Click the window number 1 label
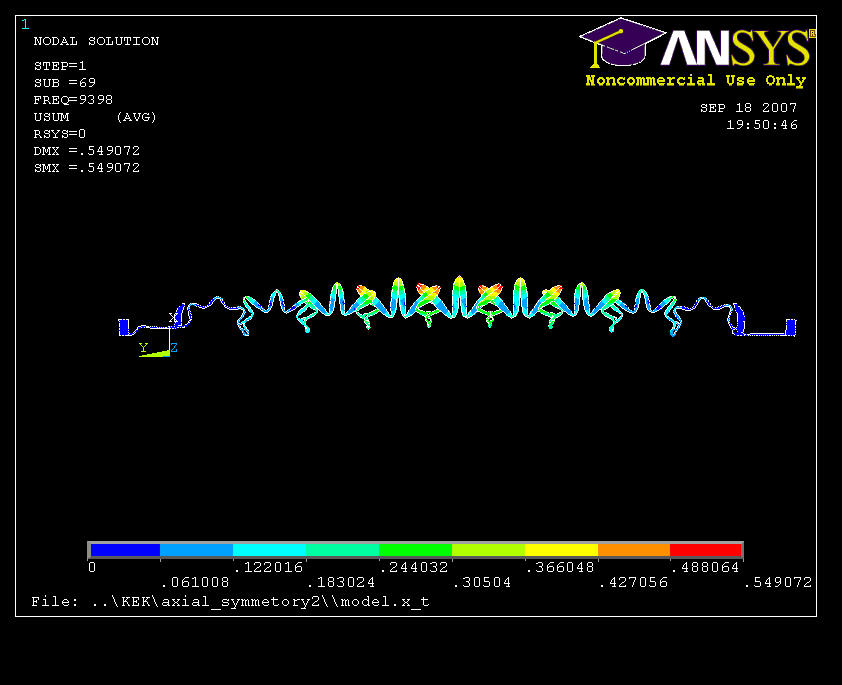This screenshot has height=685, width=842. click(x=25, y=24)
